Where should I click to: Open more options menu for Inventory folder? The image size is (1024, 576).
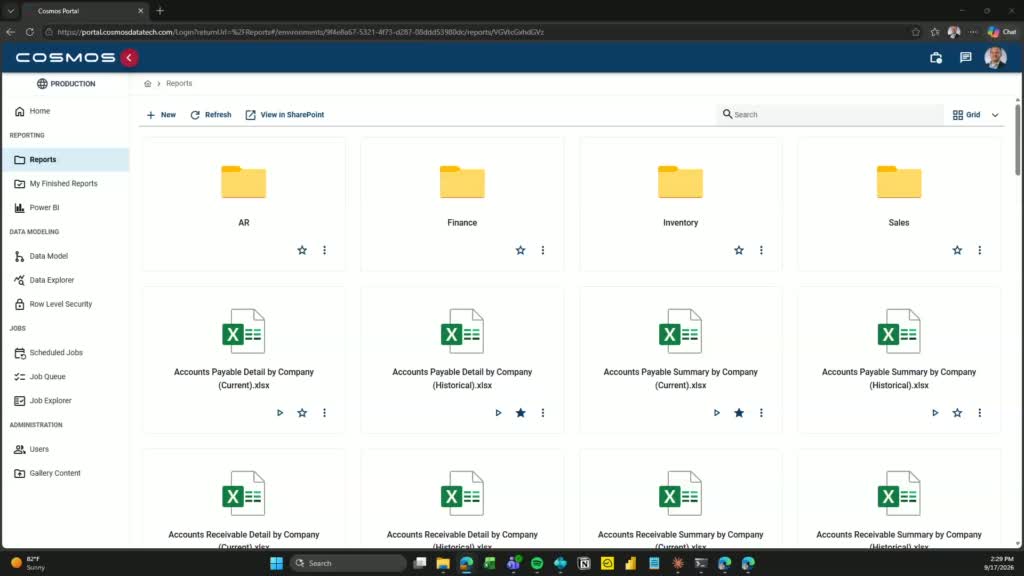tap(761, 250)
